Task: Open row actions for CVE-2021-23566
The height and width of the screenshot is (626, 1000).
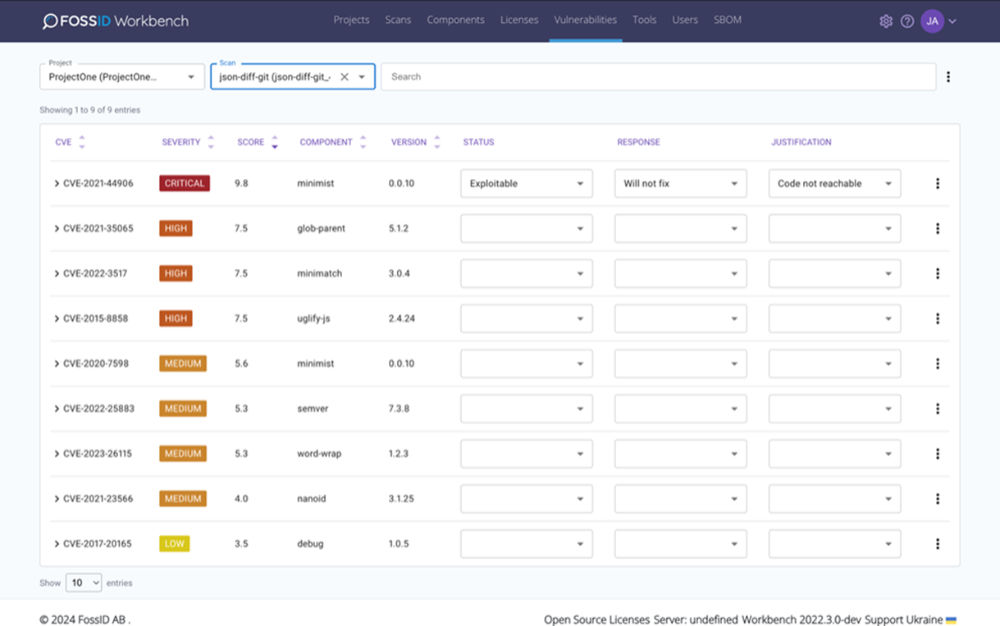Action: pyautogui.click(x=938, y=499)
